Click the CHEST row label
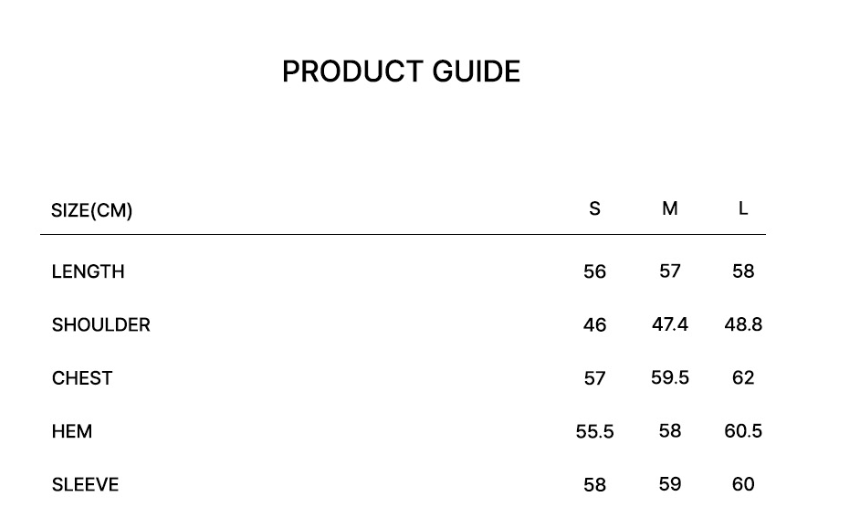Viewport: 845px width, 523px height. (82, 378)
